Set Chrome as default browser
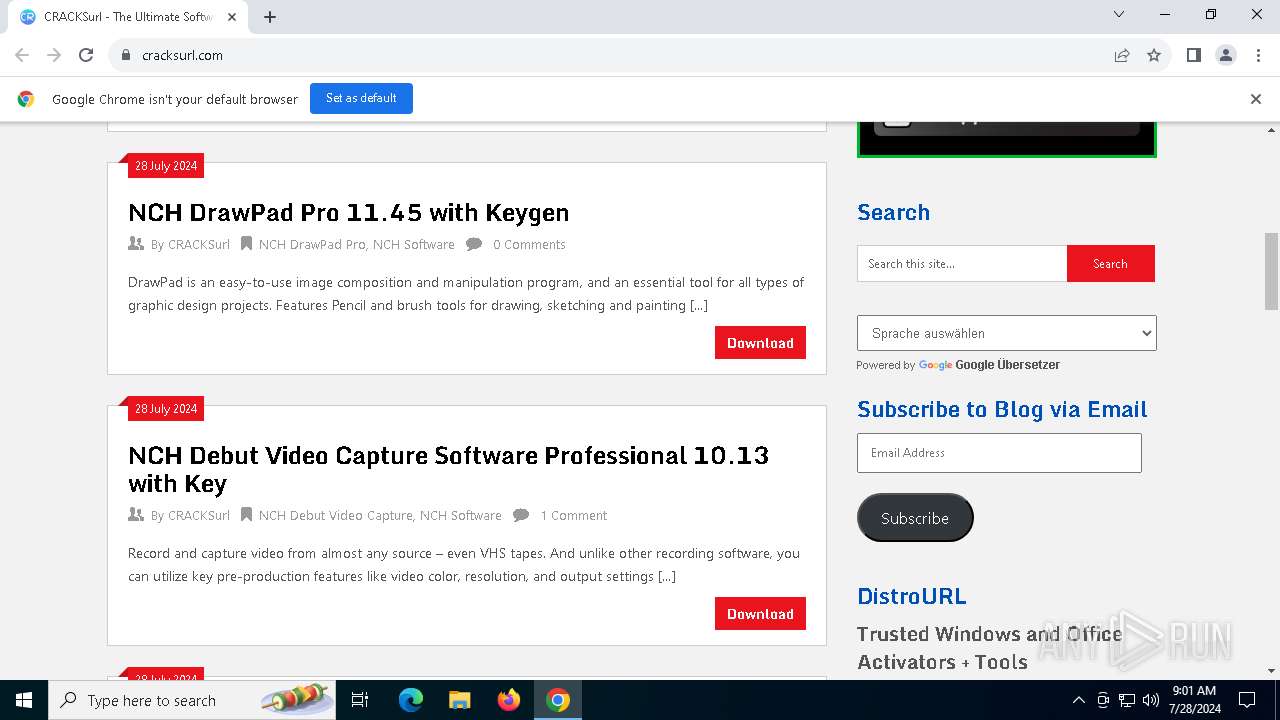 click(x=361, y=98)
